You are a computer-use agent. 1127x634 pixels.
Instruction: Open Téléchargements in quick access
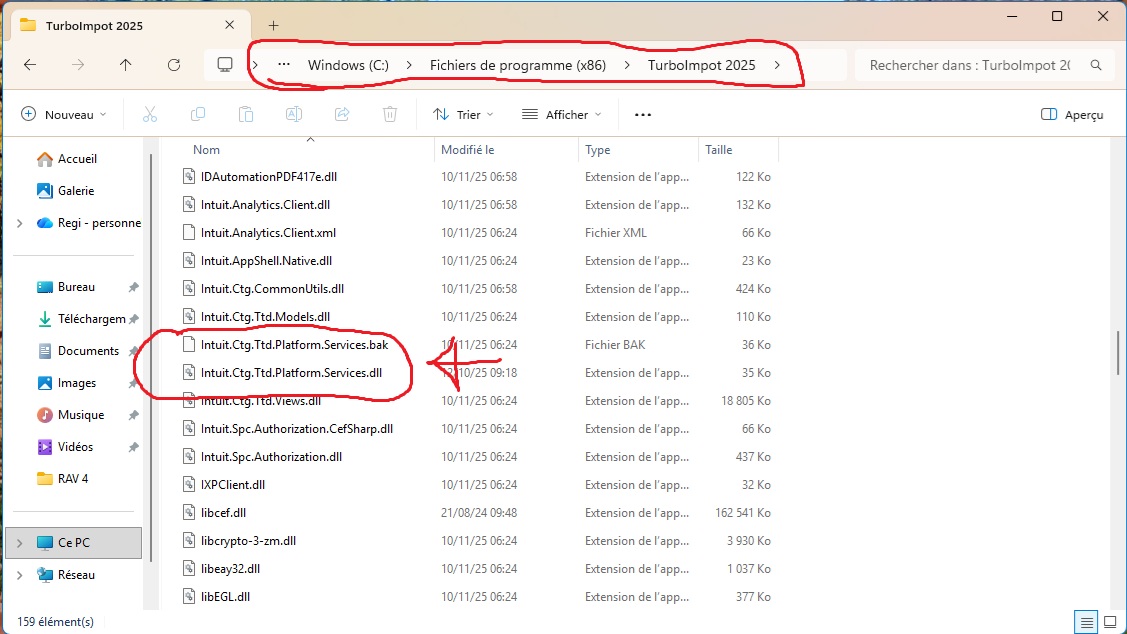[81, 318]
